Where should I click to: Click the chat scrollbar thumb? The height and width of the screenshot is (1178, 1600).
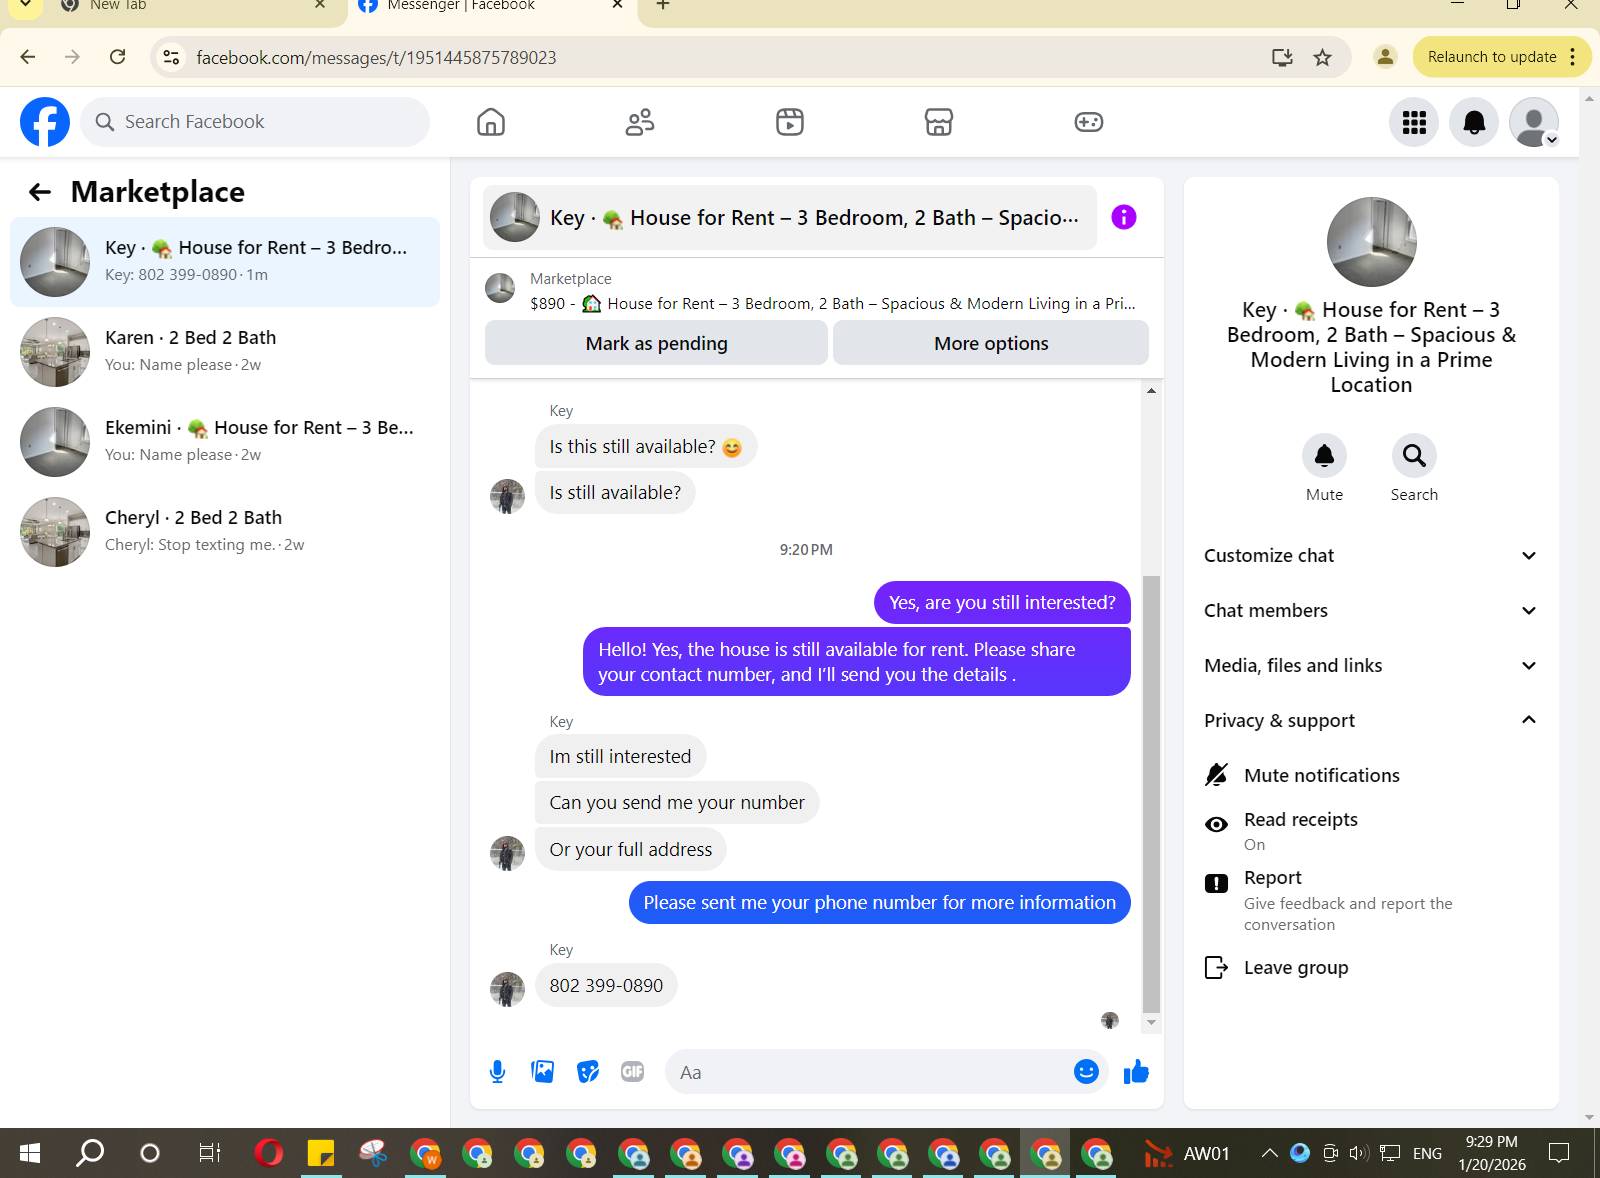1151,795
